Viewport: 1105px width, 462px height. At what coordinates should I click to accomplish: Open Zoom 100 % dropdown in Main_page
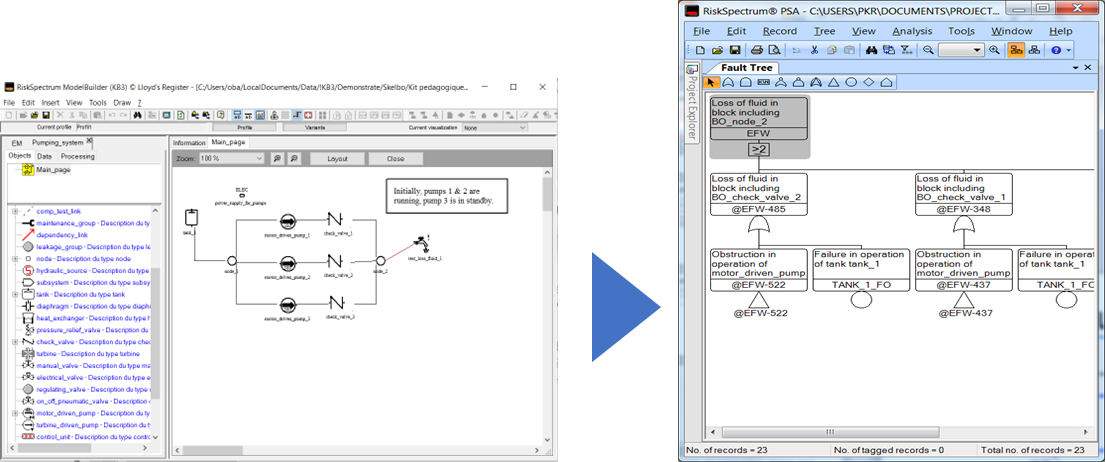coord(230,158)
